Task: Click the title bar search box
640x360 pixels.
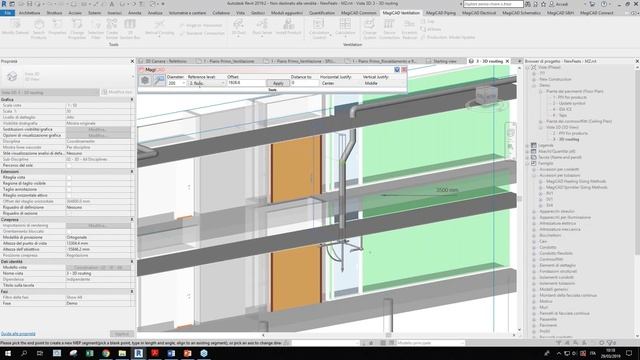Action: [x=493, y=4]
